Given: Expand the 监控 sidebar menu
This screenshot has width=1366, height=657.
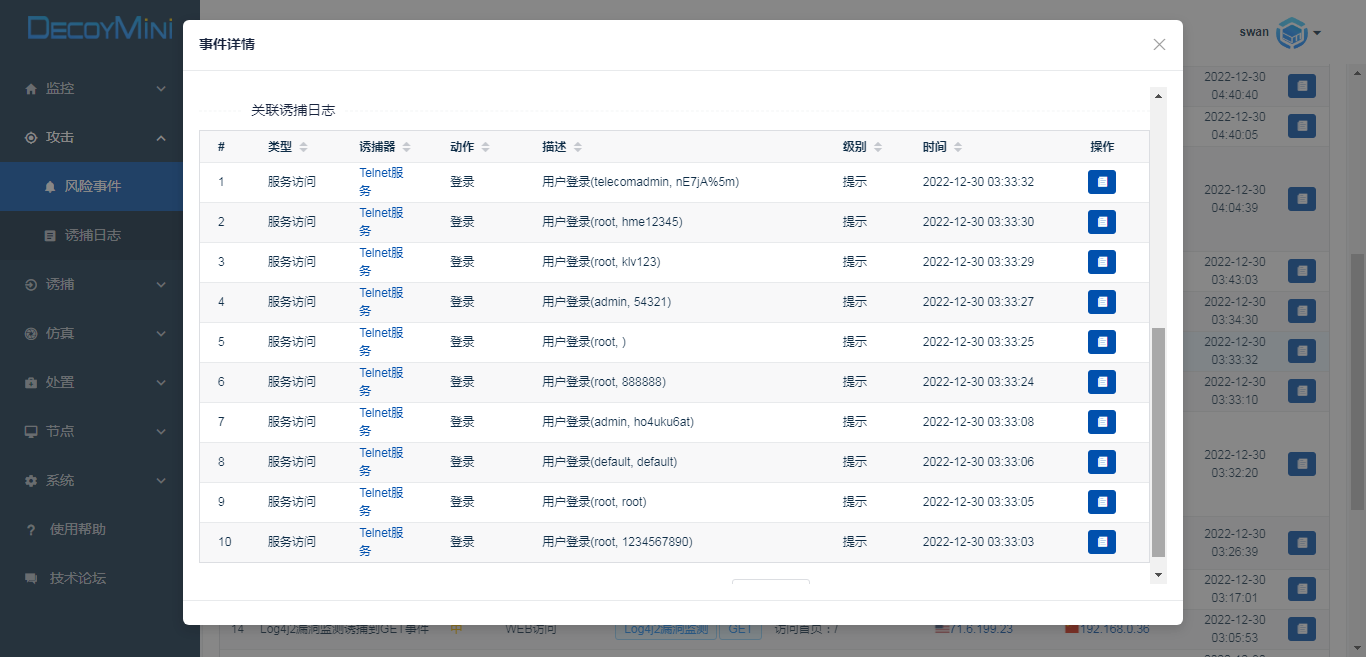Looking at the screenshot, I should click(x=95, y=88).
